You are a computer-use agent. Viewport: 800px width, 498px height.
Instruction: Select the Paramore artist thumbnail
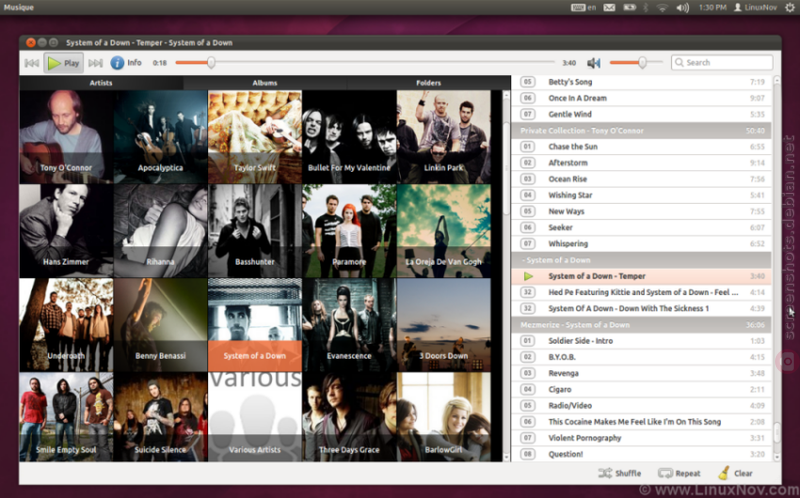point(349,231)
